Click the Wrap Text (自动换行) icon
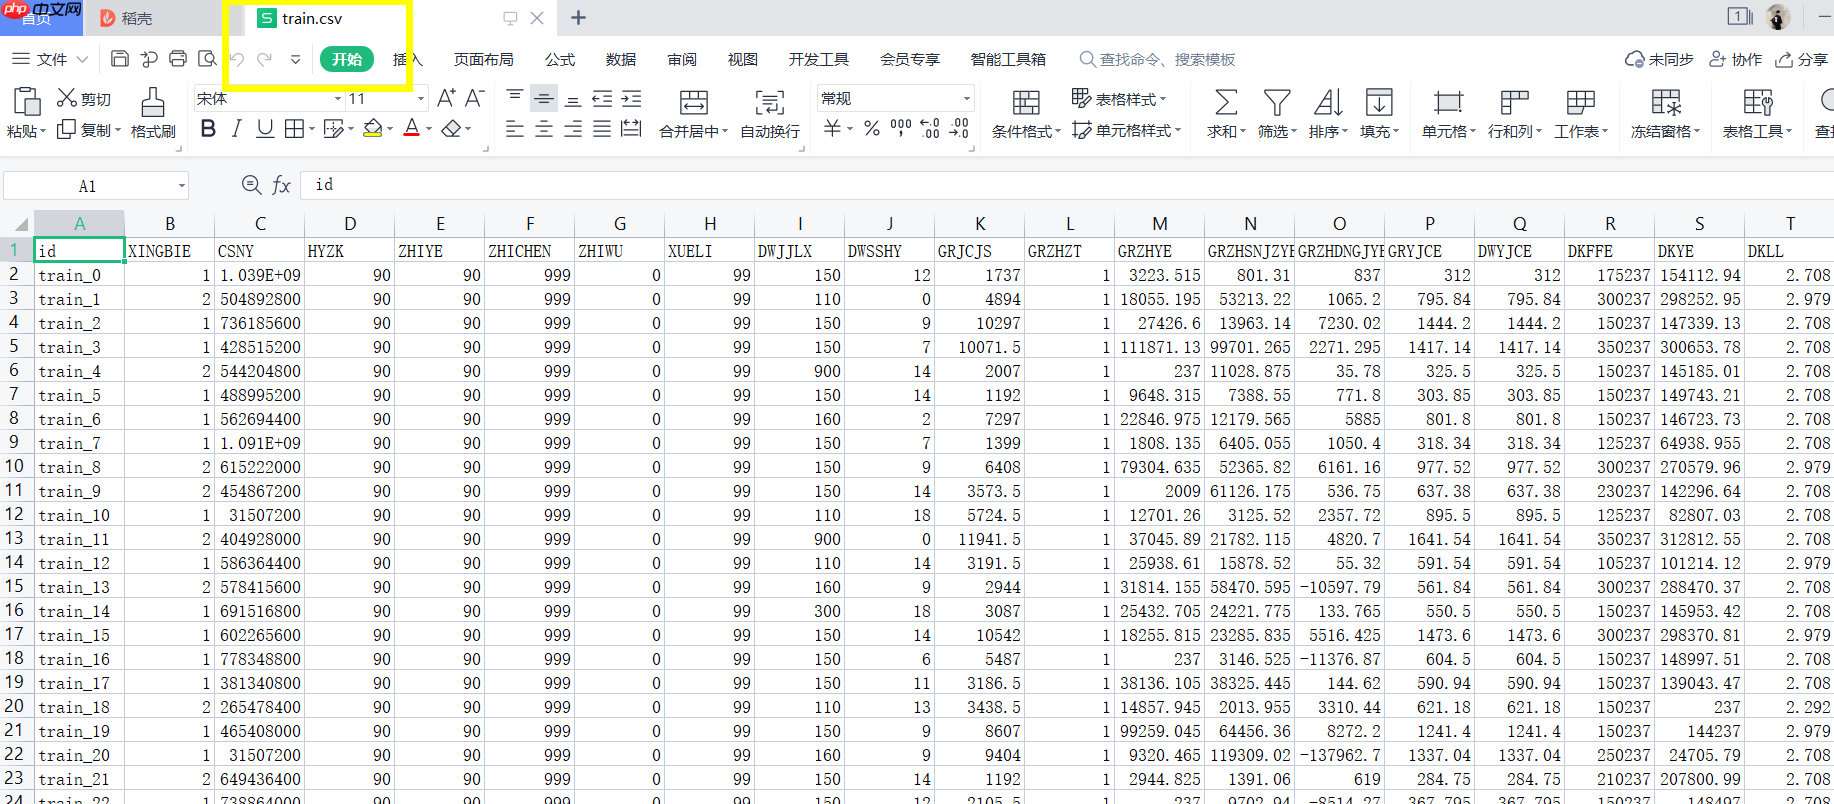The width and height of the screenshot is (1834, 804). pos(769,113)
